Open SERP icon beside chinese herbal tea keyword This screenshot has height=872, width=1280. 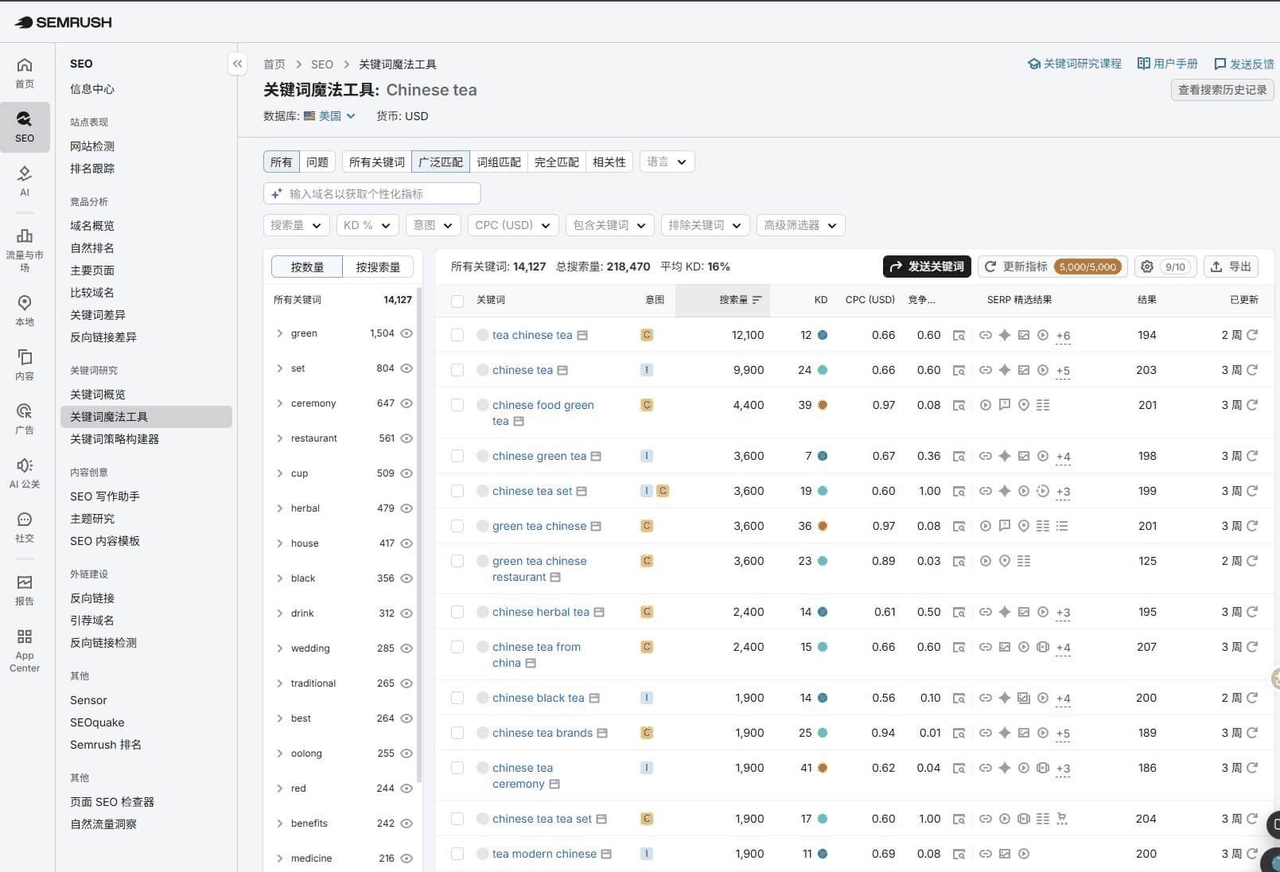(x=599, y=612)
